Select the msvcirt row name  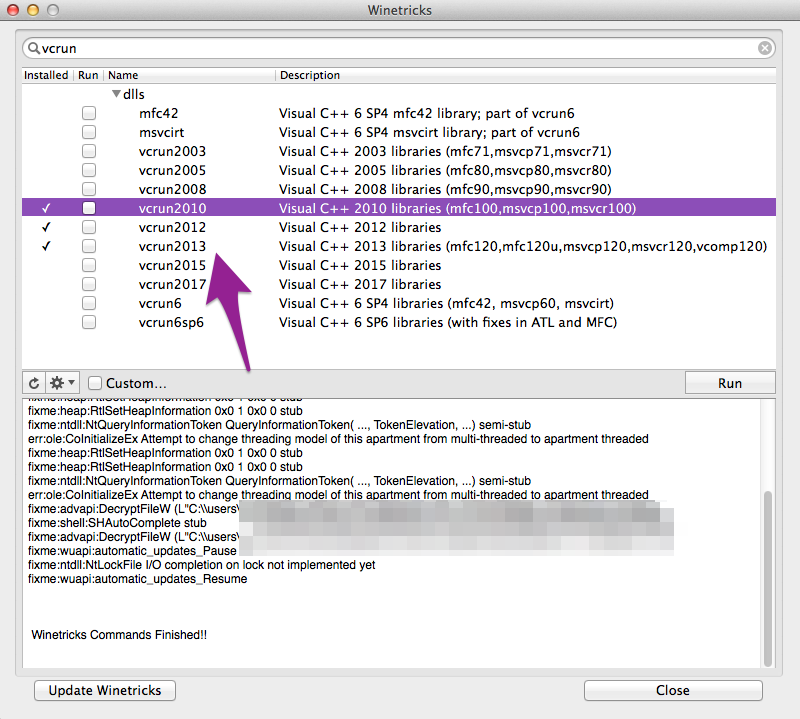(161, 132)
